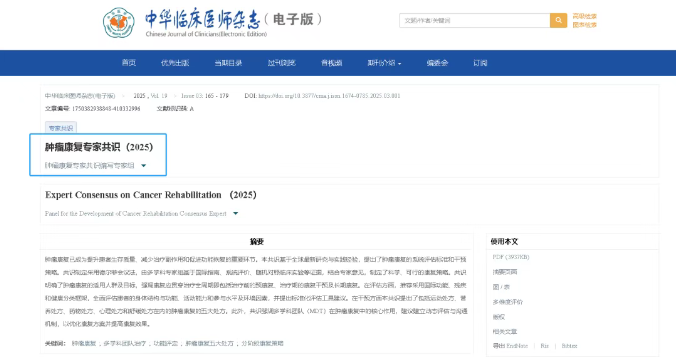682x364 pixels.
Task: Open the 高级检索 advanced search link
Action: tap(585, 16)
